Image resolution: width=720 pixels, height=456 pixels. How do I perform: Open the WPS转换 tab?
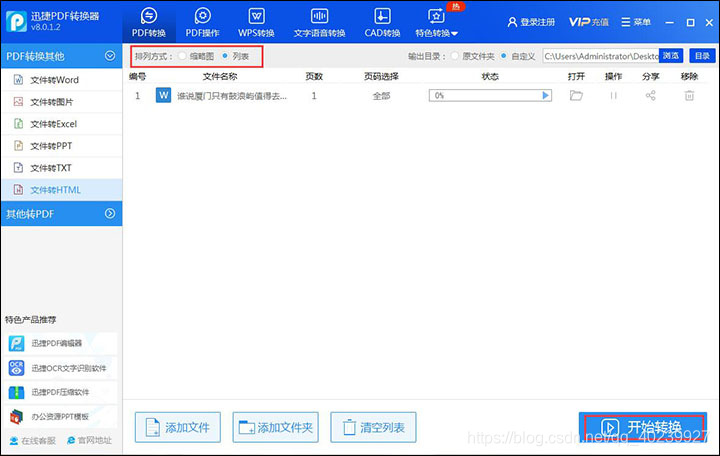tap(256, 23)
